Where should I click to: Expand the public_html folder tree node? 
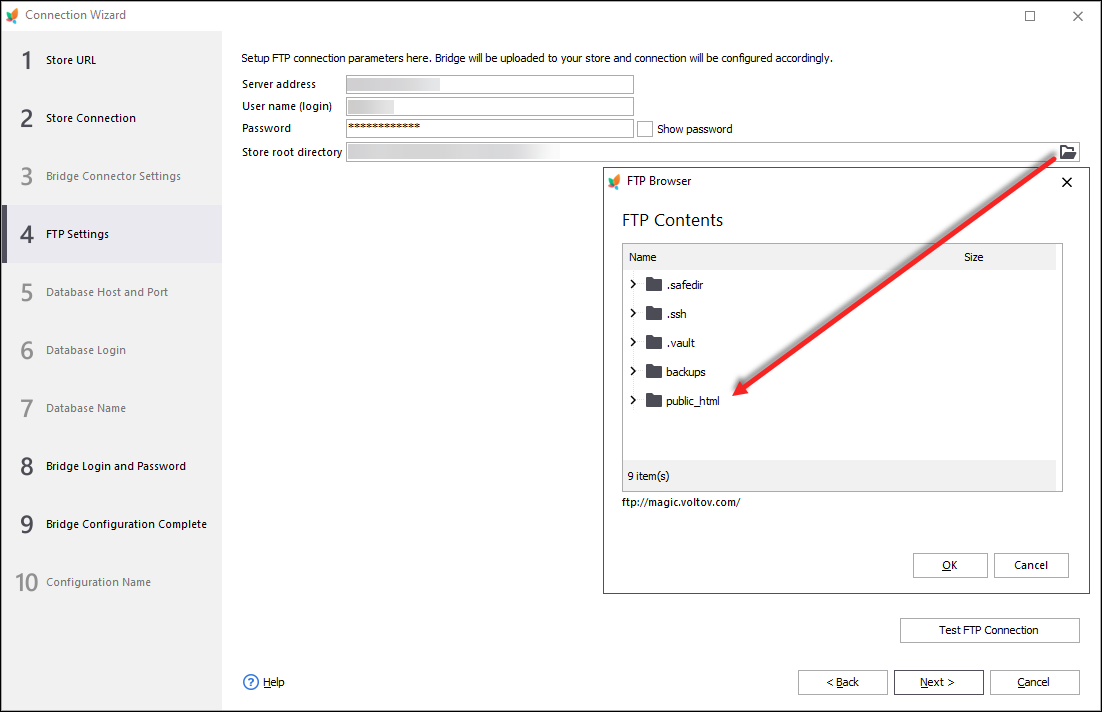(x=633, y=401)
